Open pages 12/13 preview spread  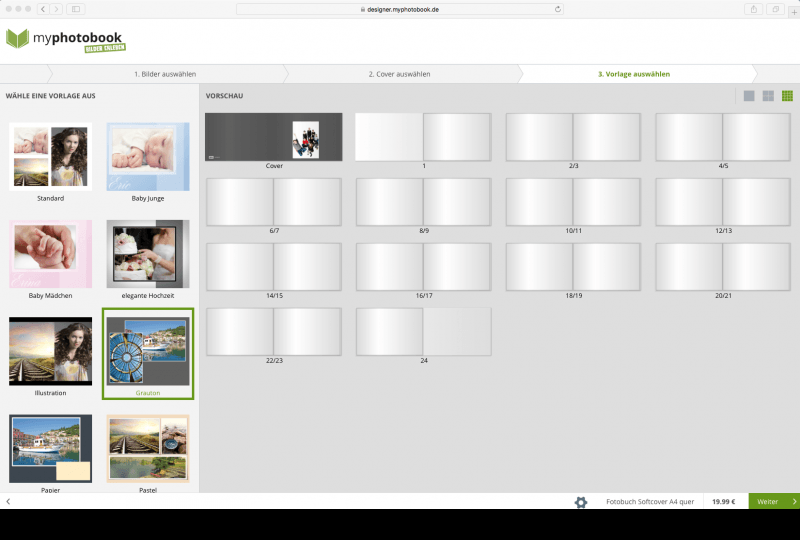[x=723, y=202]
